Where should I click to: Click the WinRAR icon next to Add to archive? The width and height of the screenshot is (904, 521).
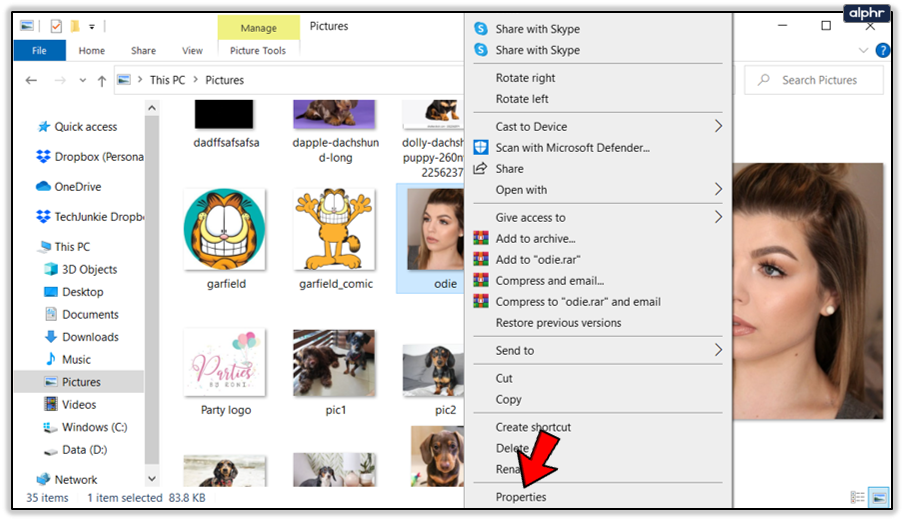point(481,238)
